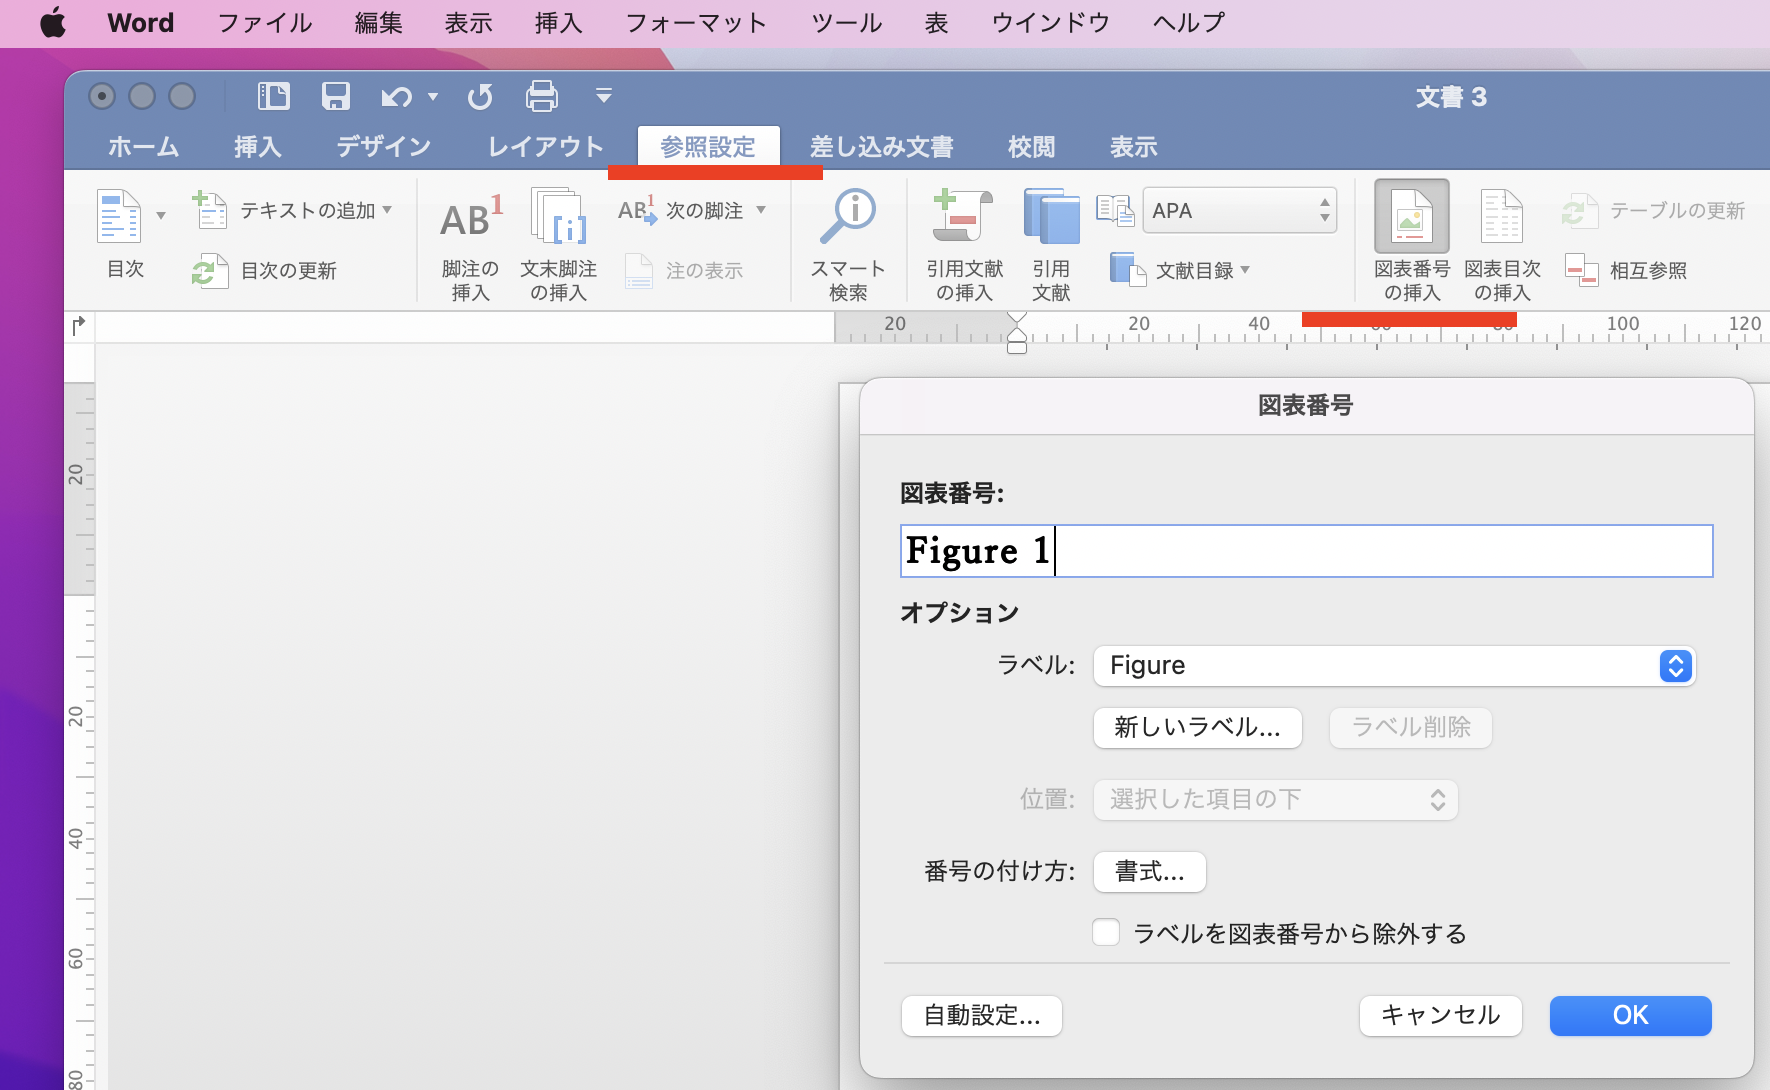Click the citation style icon beside APA
Screen dimensions: 1770x1090
click(x=1115, y=211)
